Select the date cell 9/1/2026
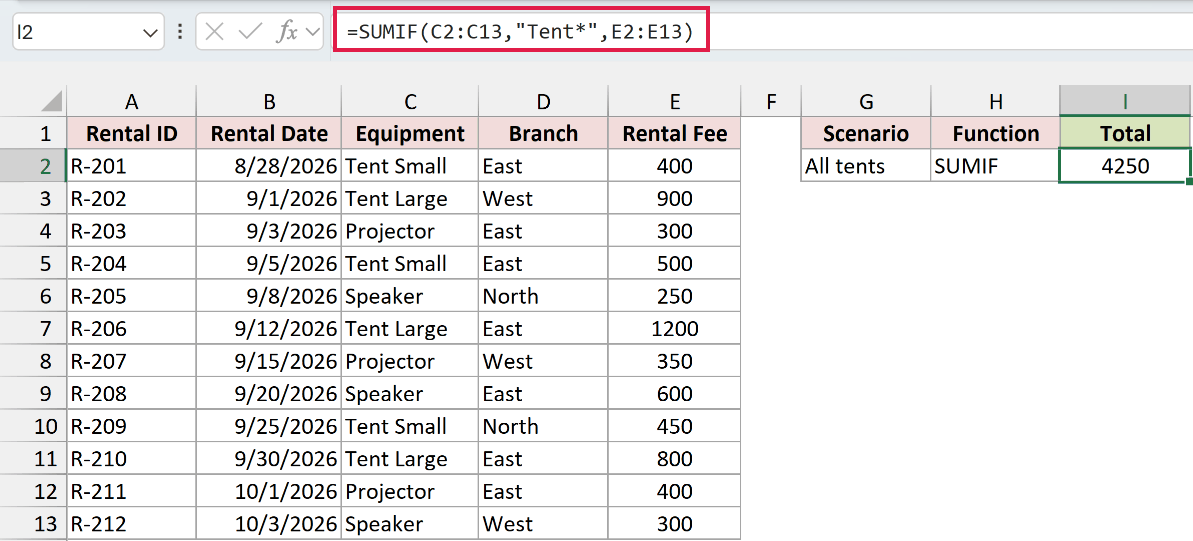Viewport: 1193px width, 541px height. pyautogui.click(x=269, y=199)
